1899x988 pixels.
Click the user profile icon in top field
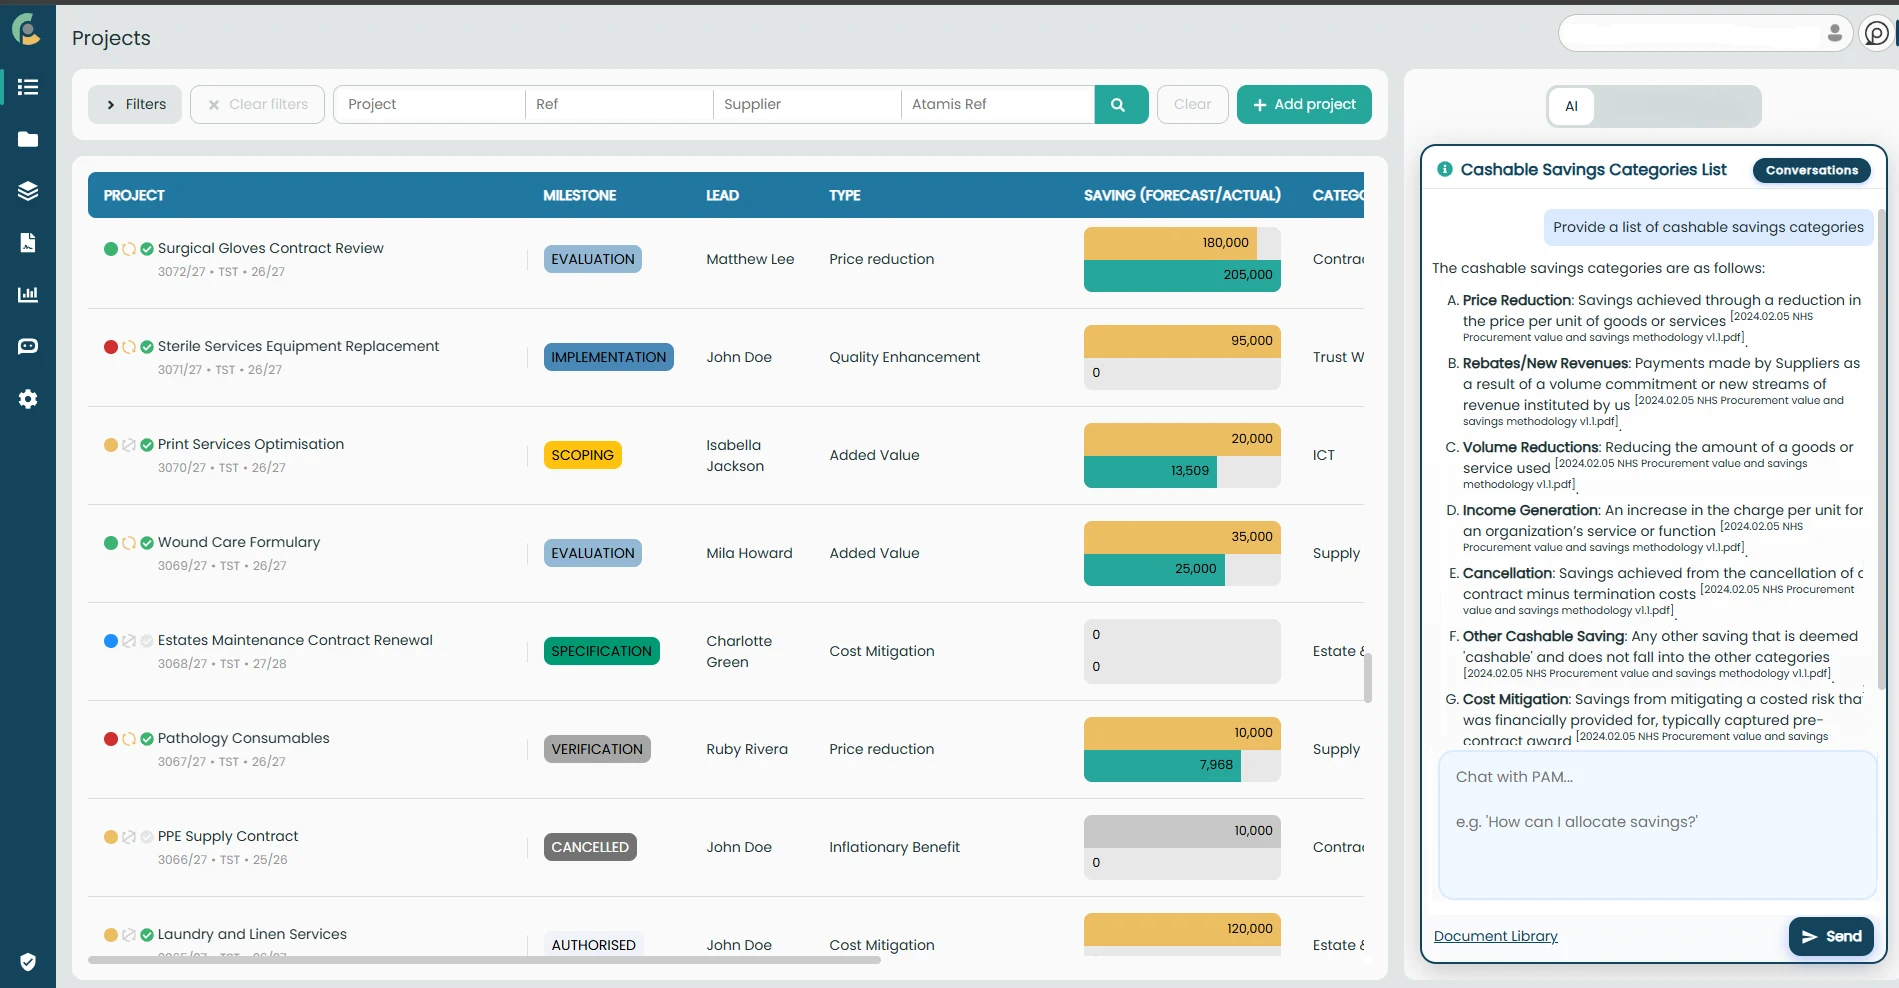tap(1835, 33)
